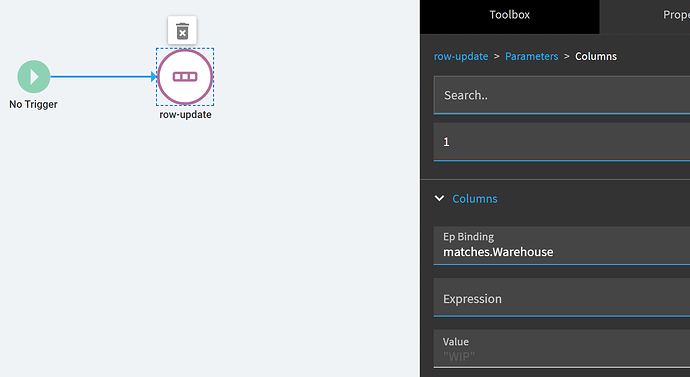Open the Toolbox tab

point(510,15)
